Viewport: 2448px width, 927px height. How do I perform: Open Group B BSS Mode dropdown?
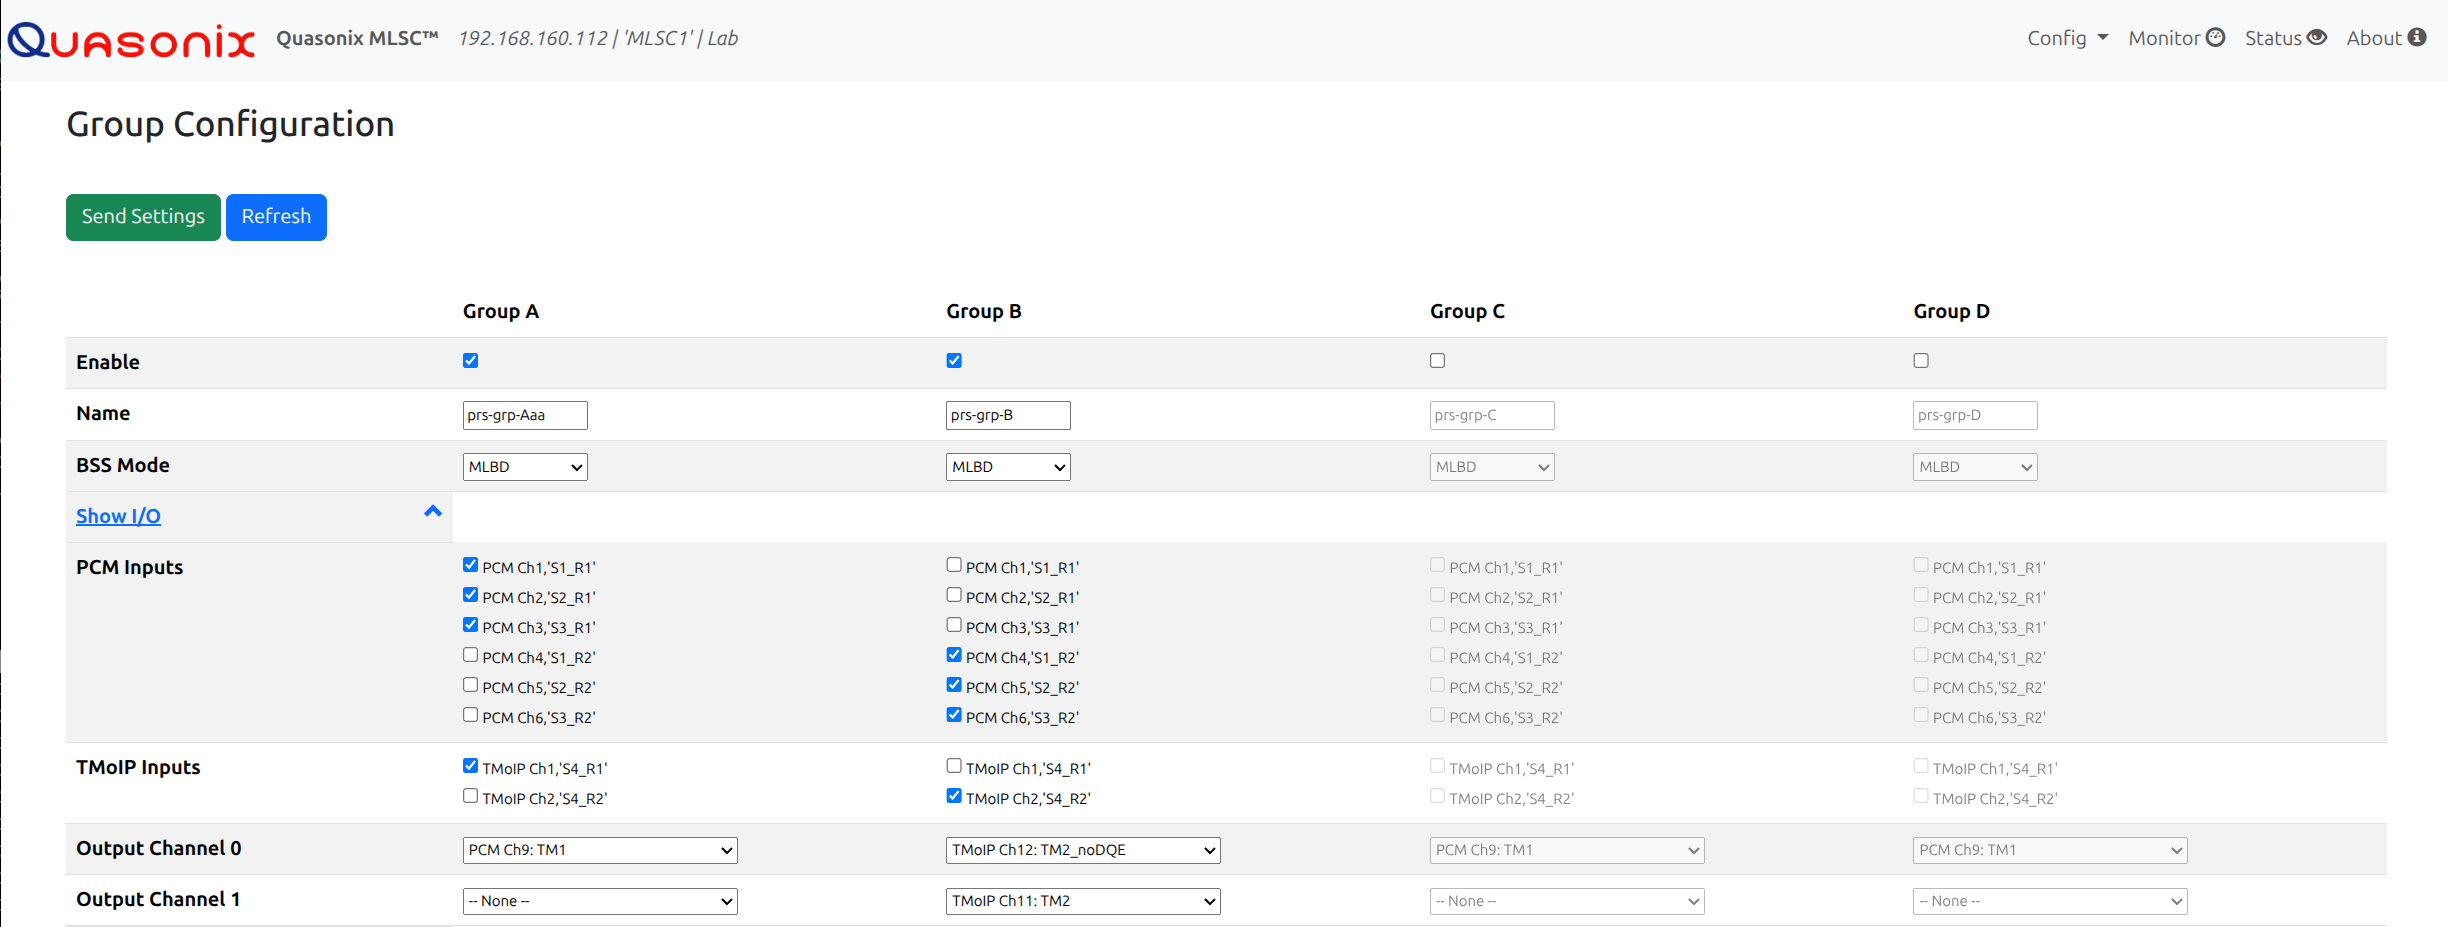pyautogui.click(x=1008, y=467)
